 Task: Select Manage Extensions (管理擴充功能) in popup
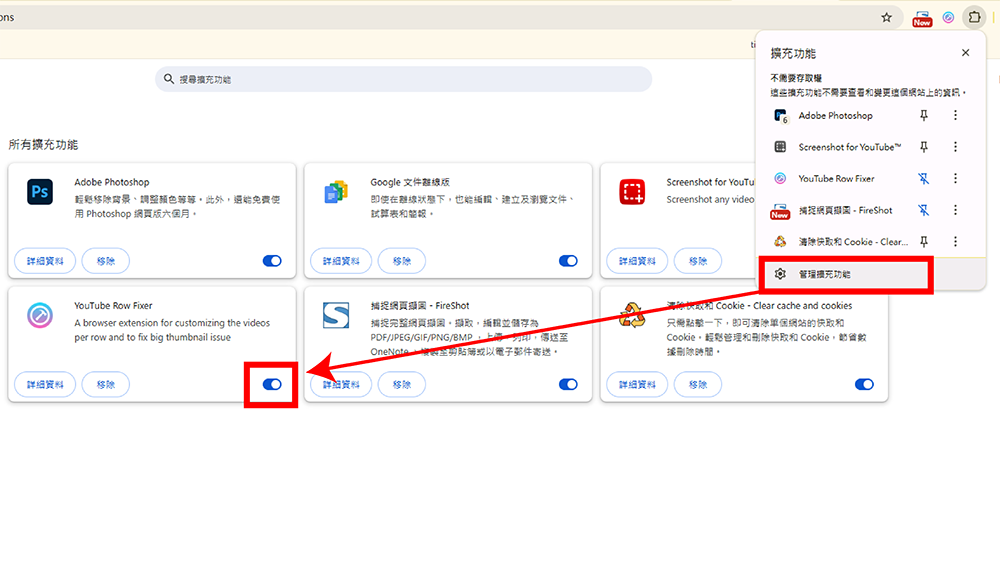(x=824, y=274)
